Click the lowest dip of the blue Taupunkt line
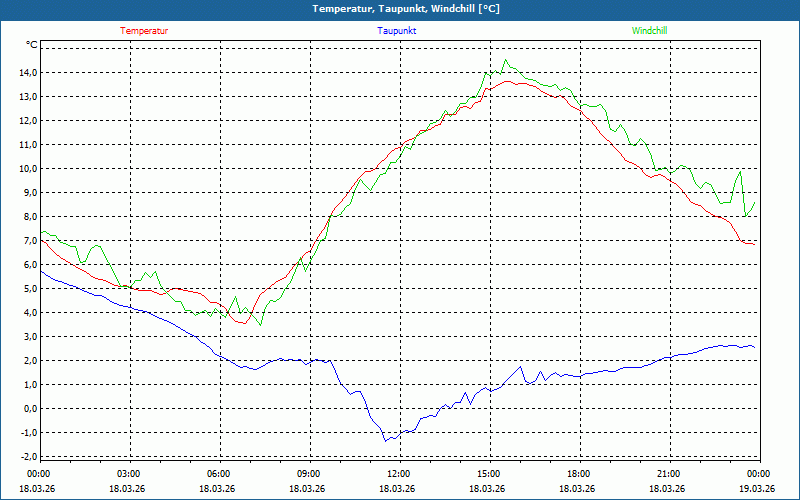800x500 pixels. click(386, 440)
